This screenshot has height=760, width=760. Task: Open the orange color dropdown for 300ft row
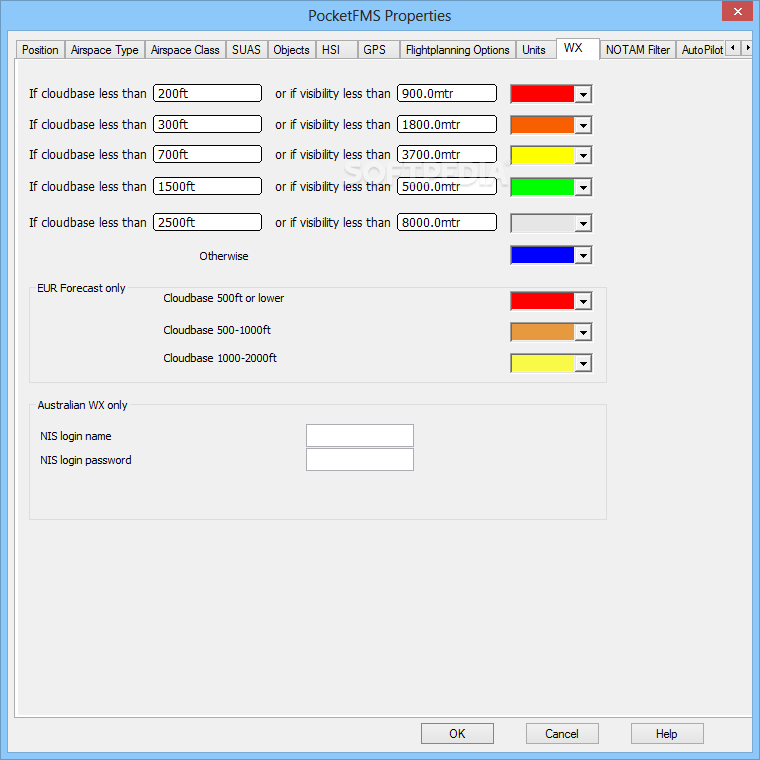click(x=583, y=125)
